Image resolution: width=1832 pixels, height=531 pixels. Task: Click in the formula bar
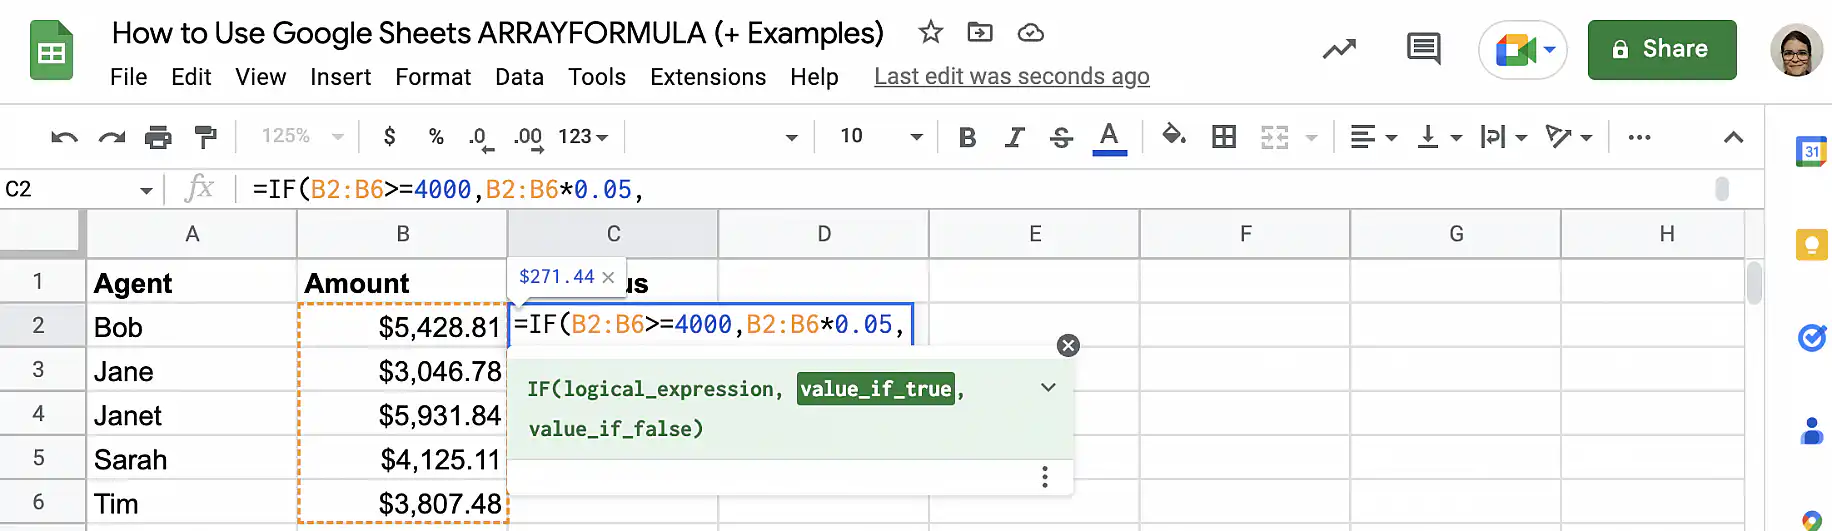tap(975, 189)
